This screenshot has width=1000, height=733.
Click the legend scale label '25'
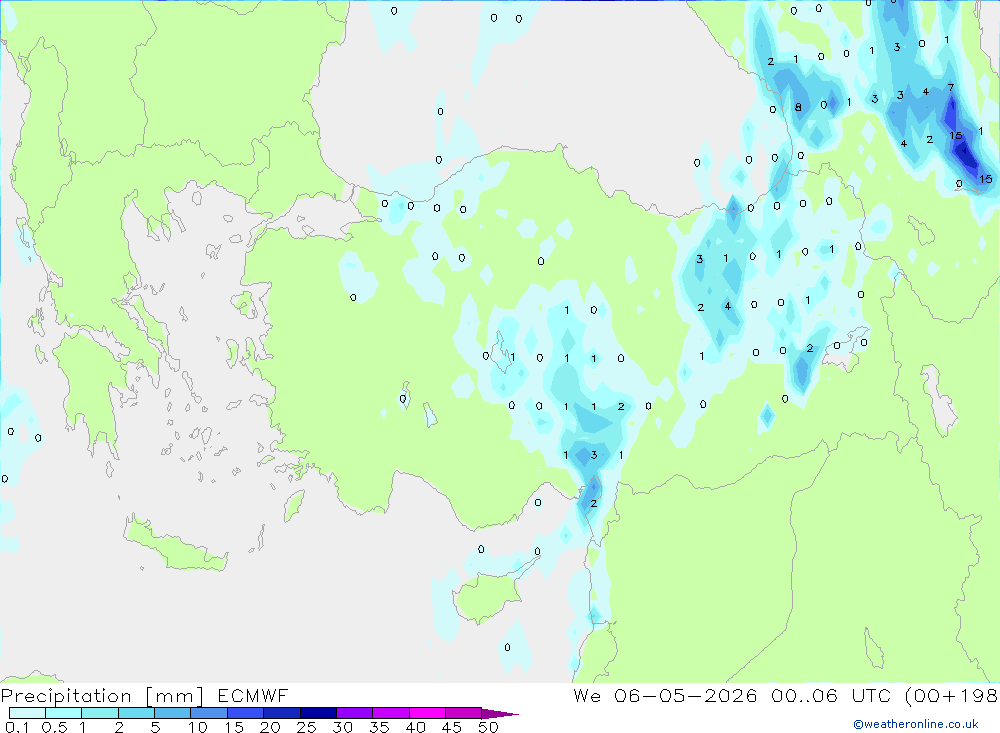307,727
